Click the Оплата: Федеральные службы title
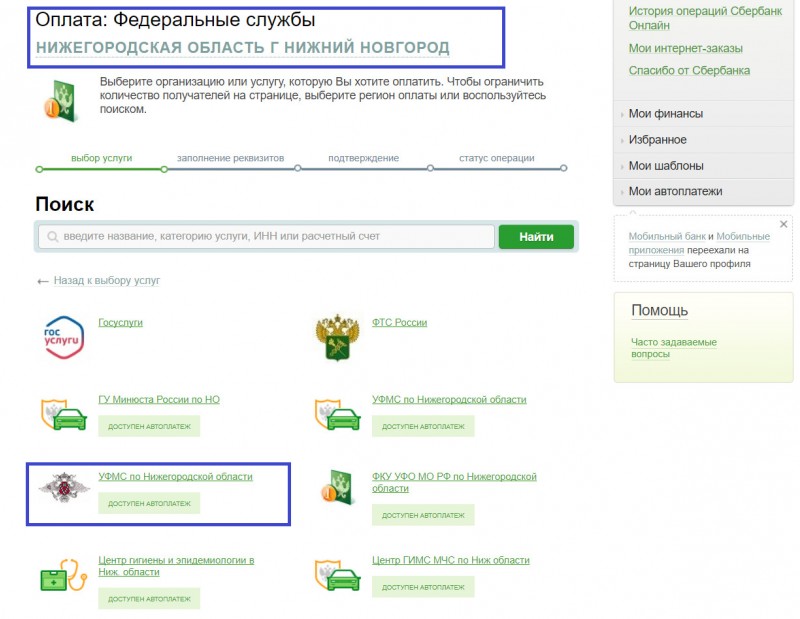Viewport: 800px width, 619px height. coord(175,20)
